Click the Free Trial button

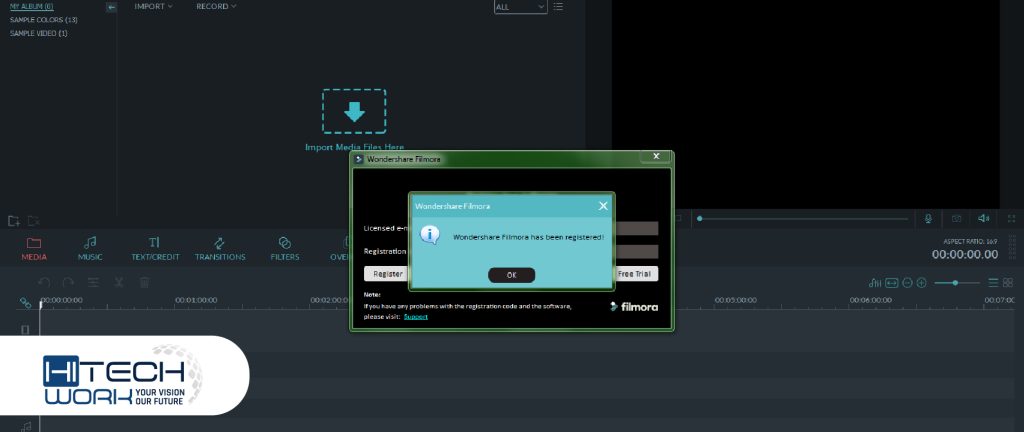[636, 274]
